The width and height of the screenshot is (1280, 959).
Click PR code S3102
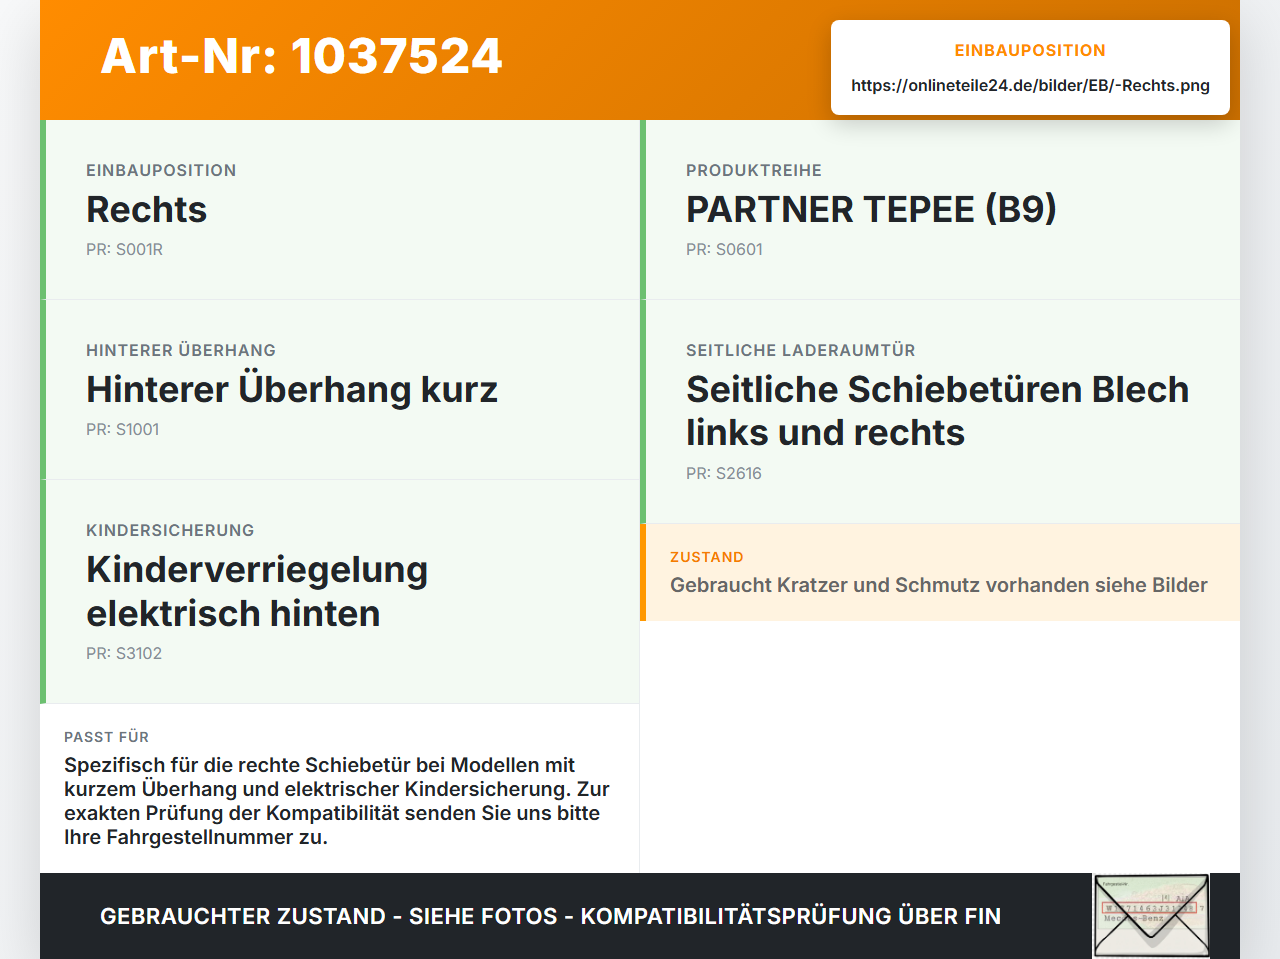click(x=124, y=653)
